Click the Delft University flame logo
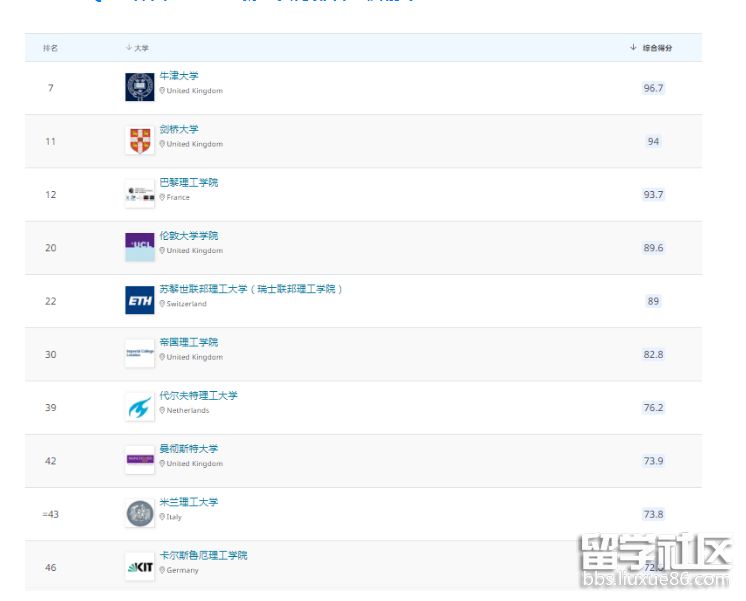 point(139,407)
